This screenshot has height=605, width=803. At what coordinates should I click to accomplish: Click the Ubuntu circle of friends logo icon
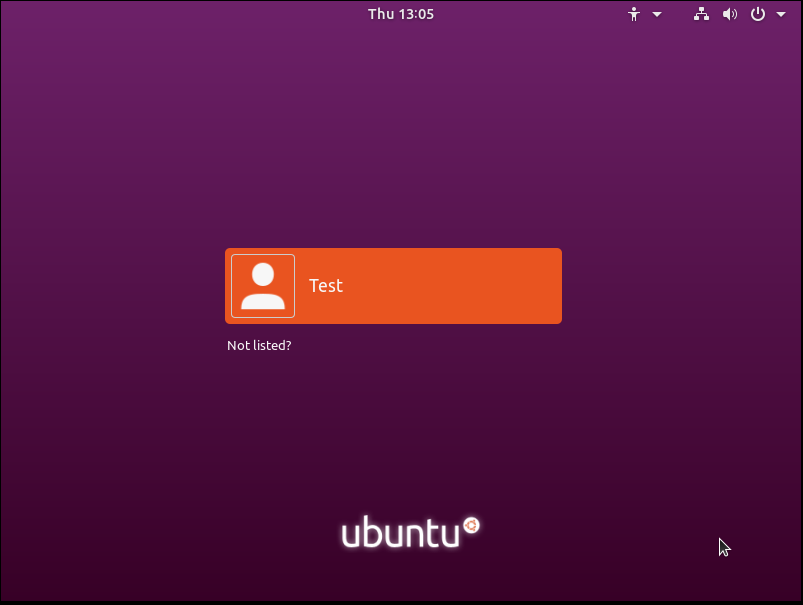472,525
